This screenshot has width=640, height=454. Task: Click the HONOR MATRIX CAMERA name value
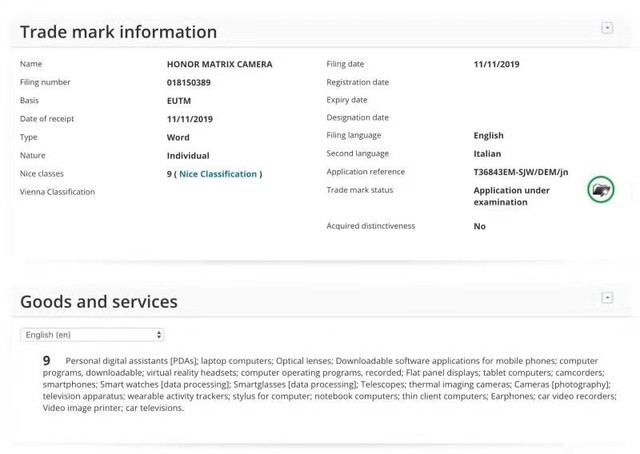(x=219, y=64)
